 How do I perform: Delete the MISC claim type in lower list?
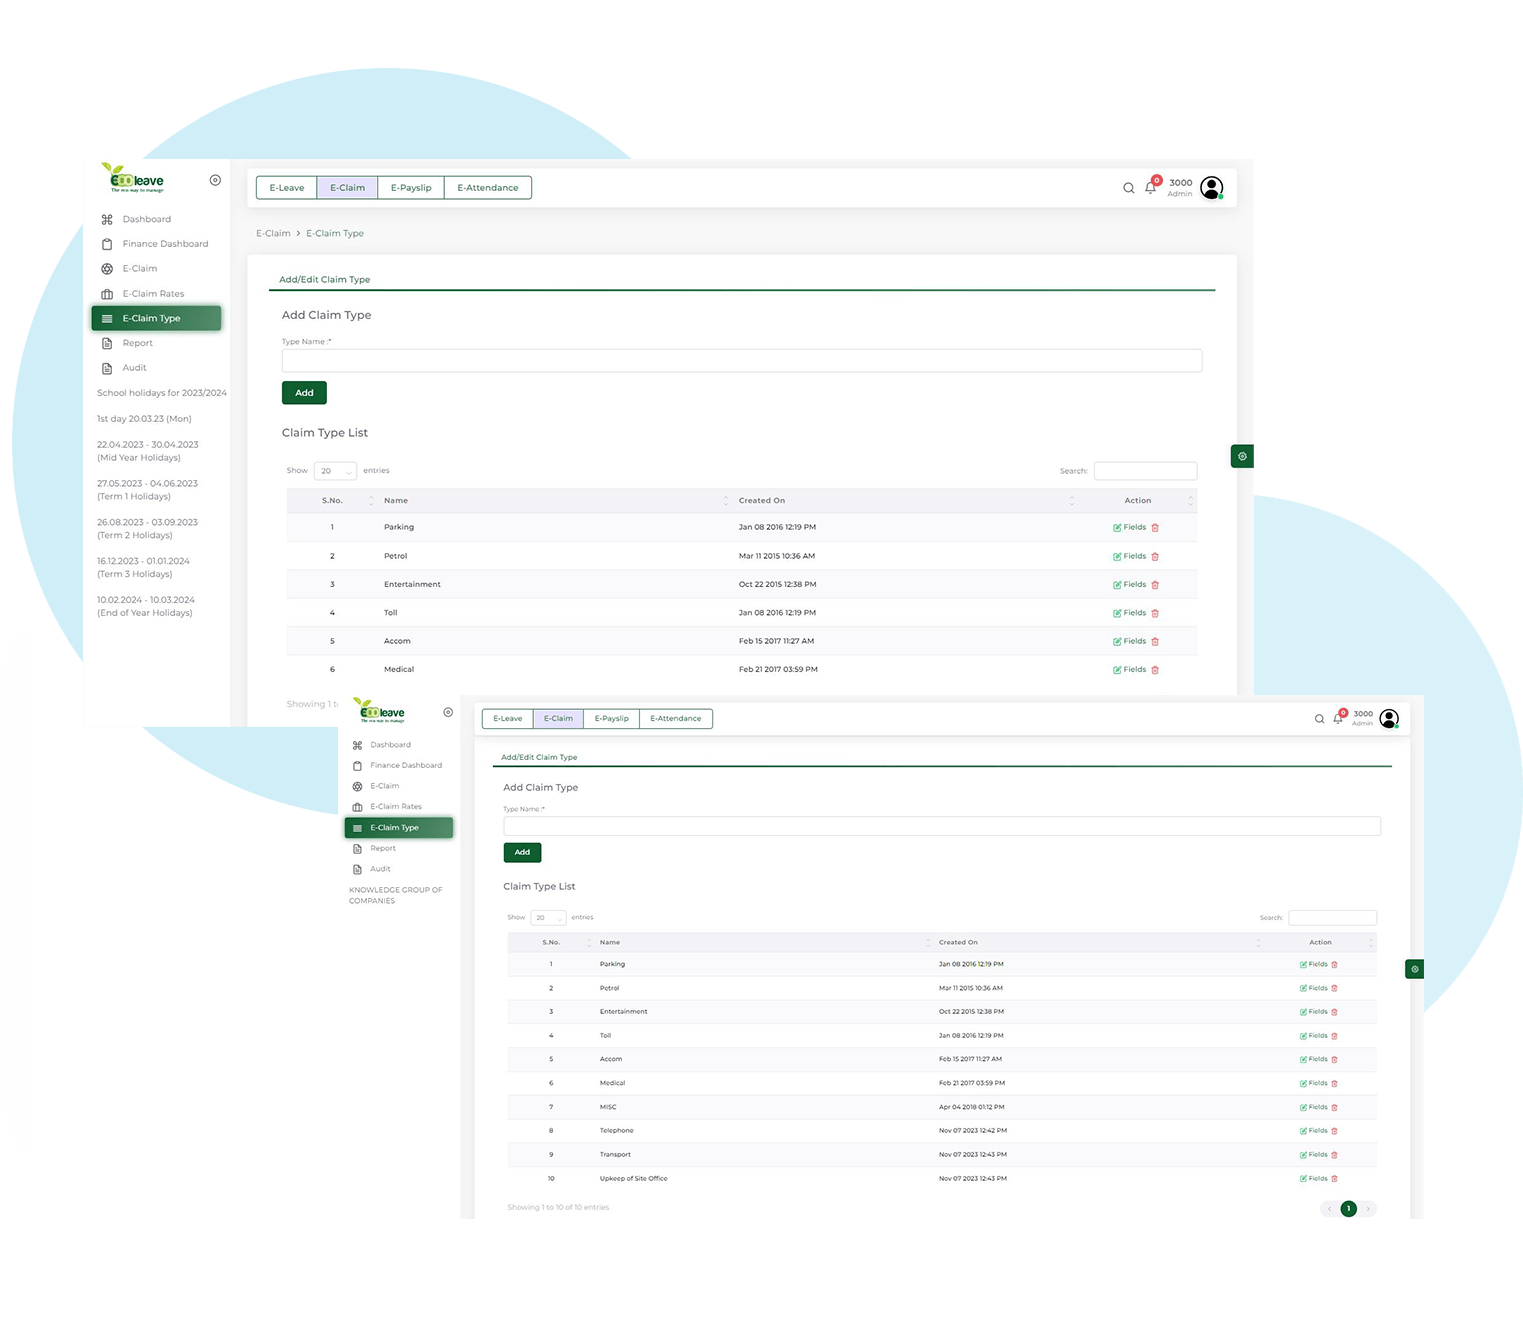1334,1108
